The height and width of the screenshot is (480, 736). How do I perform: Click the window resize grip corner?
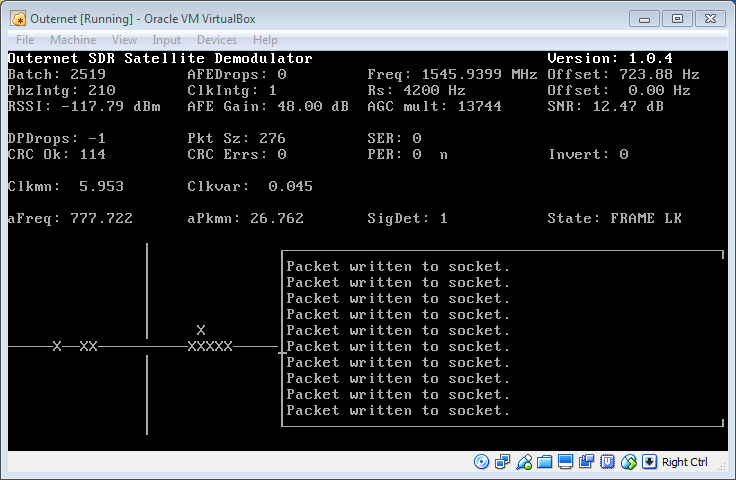(x=723, y=466)
